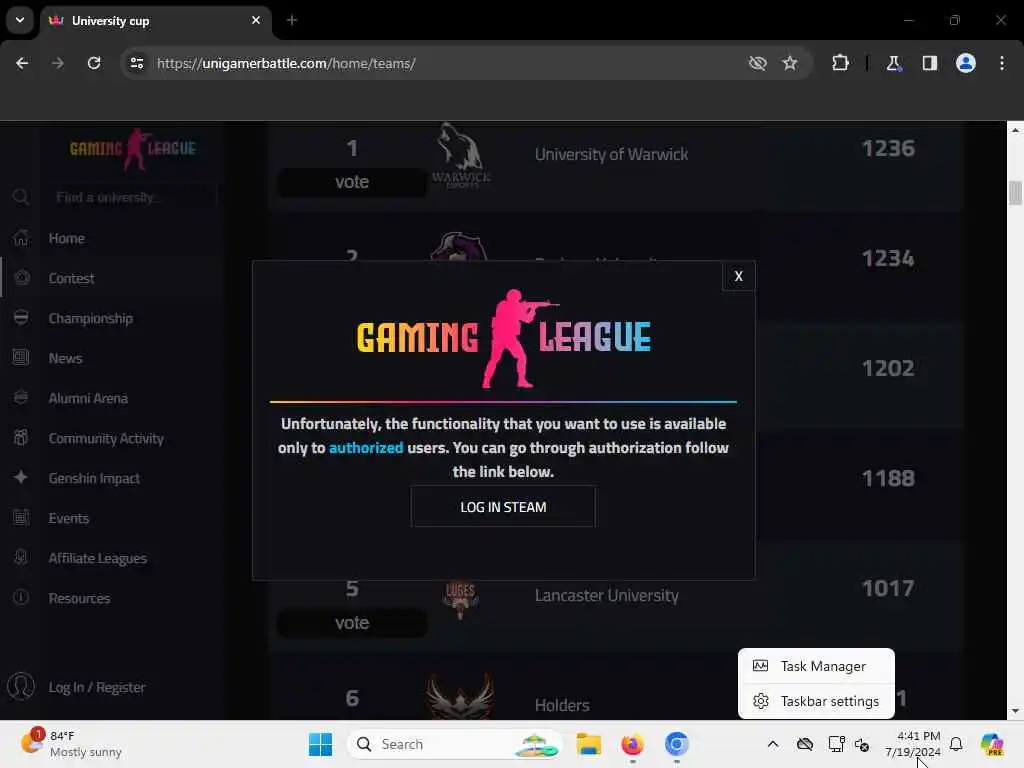The width and height of the screenshot is (1024, 768).
Task: Click the Holders team logo
Action: tap(460, 697)
